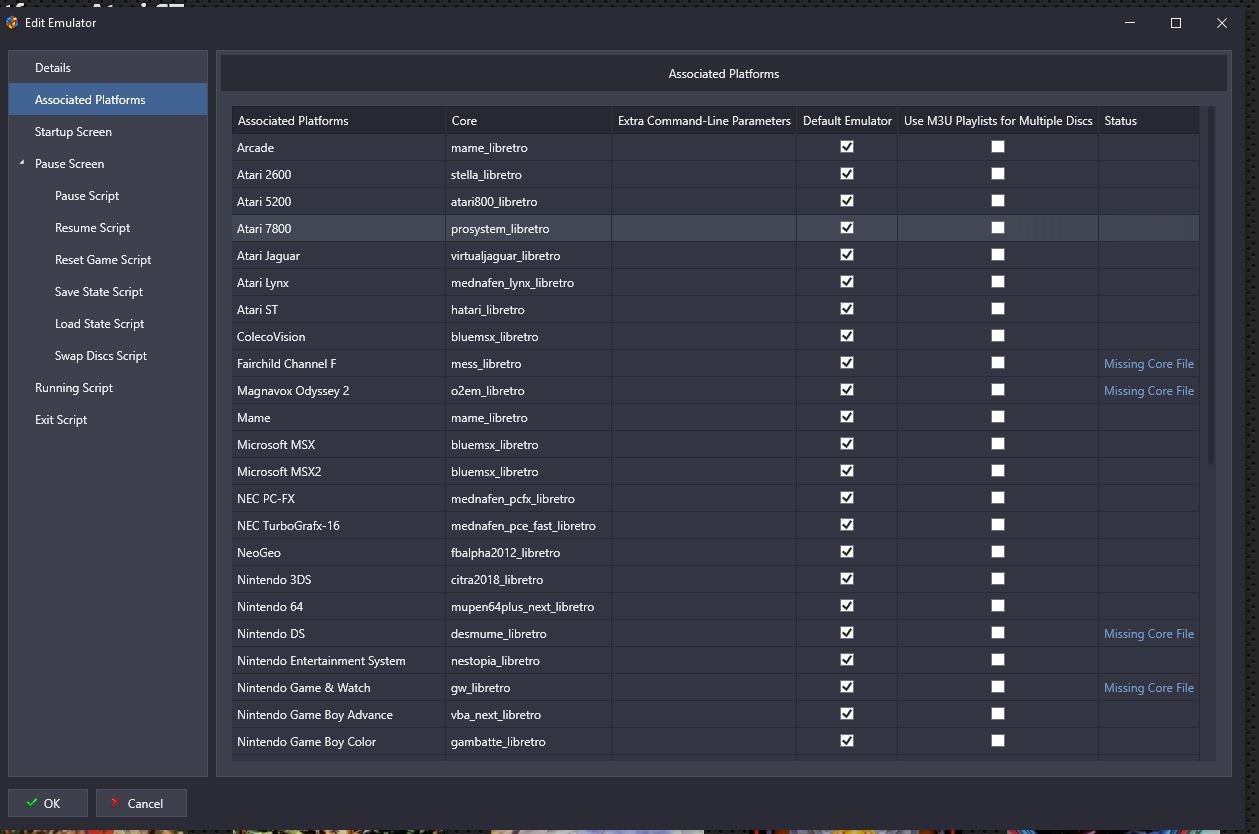This screenshot has width=1259, height=834.
Task: Uncheck Default Emulator for Arcade
Action: point(847,147)
